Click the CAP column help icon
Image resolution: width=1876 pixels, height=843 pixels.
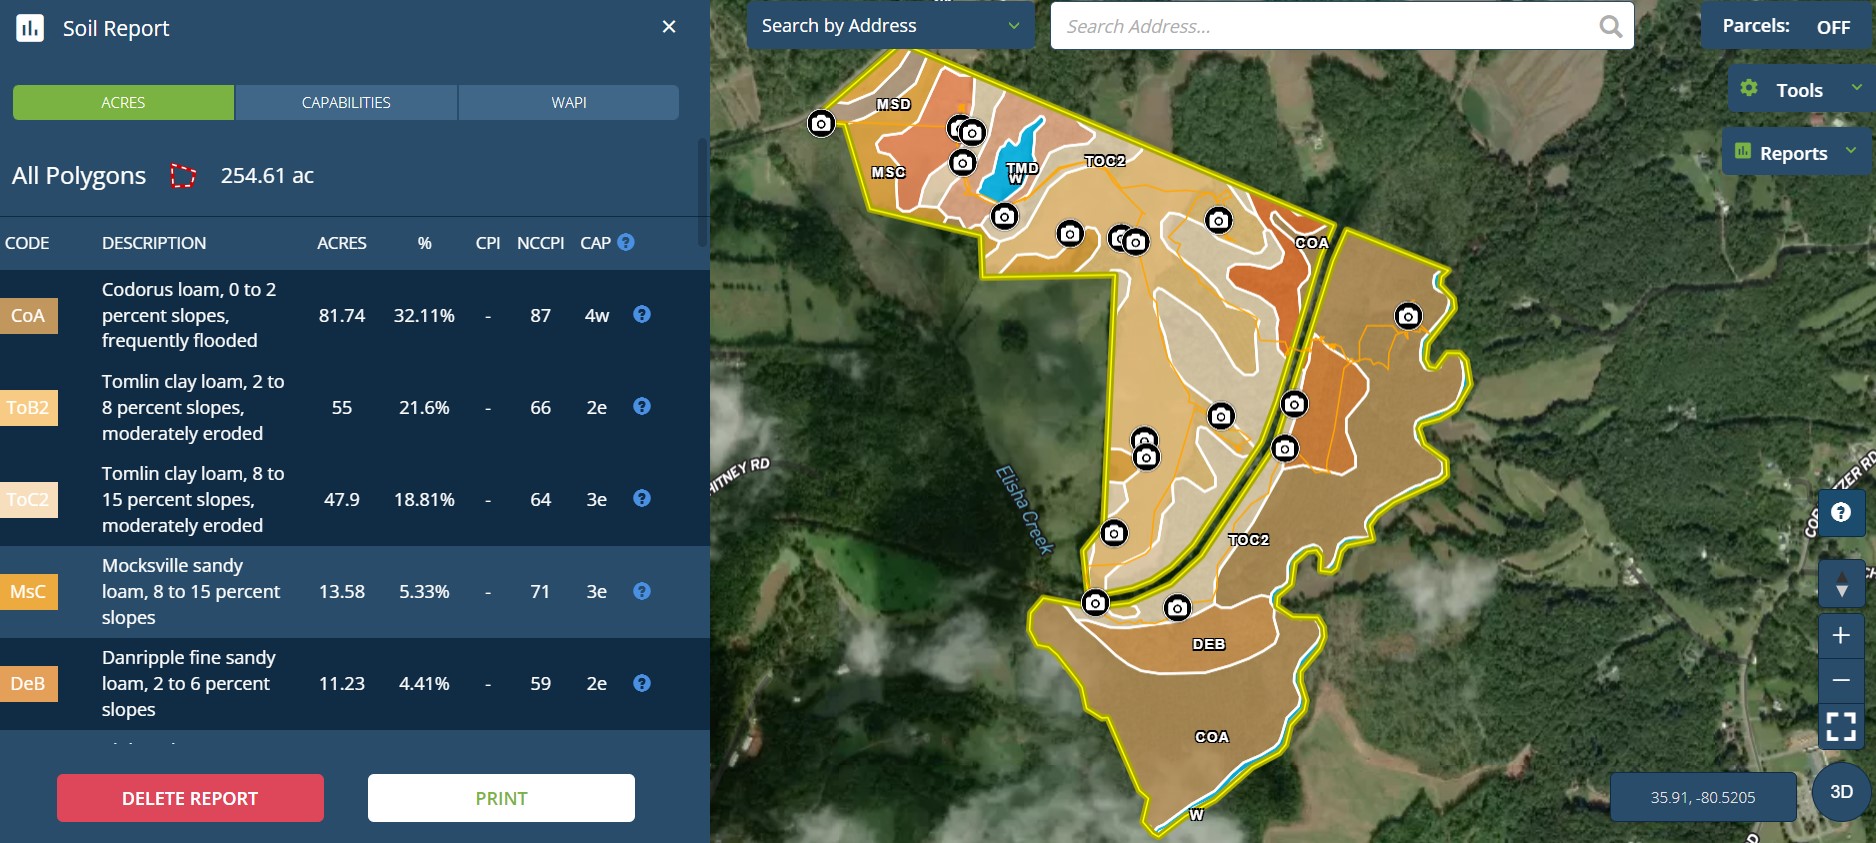626,242
